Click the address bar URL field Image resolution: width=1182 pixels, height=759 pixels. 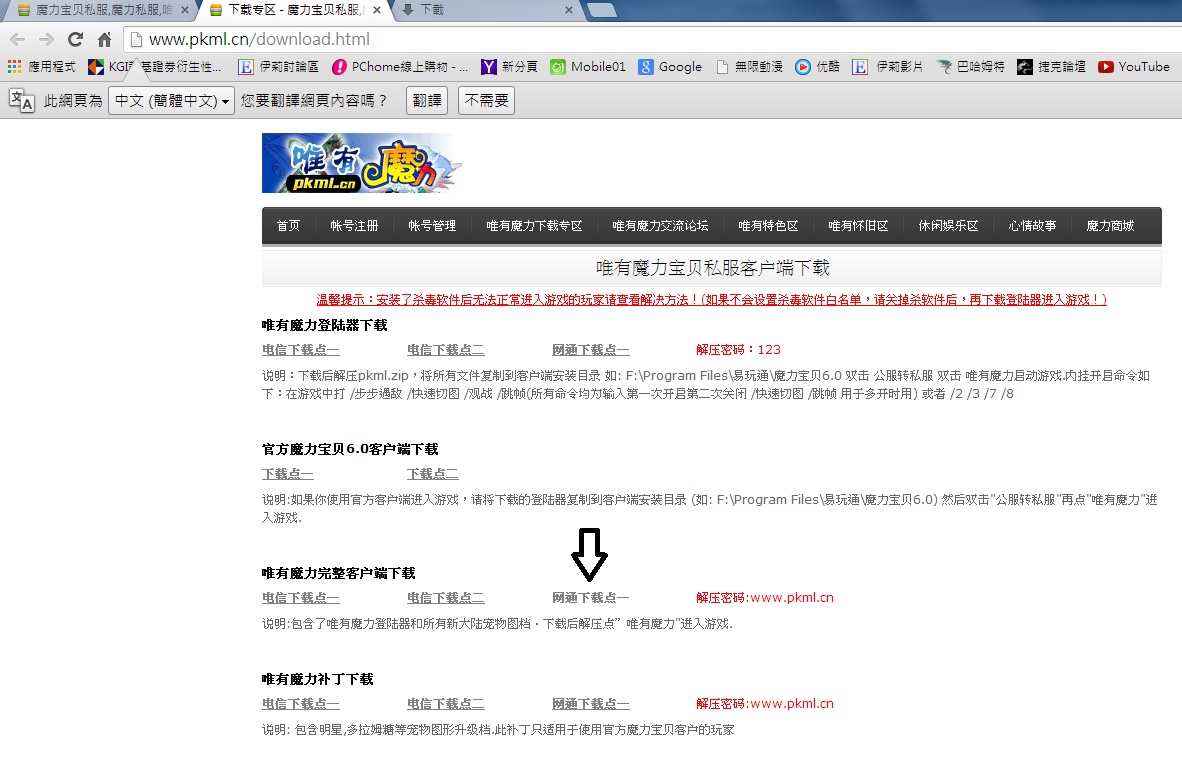point(600,40)
